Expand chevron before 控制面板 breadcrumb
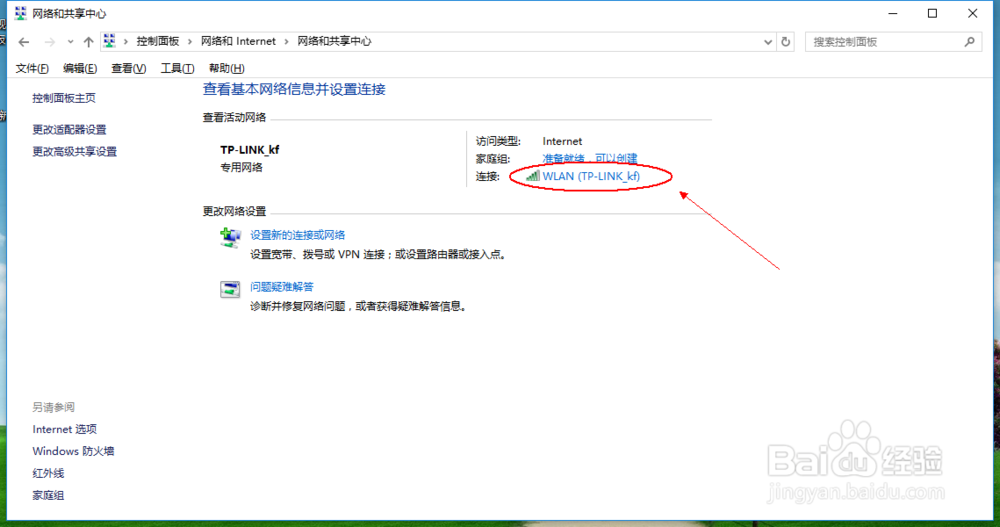This screenshot has height=527, width=1000. point(126,41)
